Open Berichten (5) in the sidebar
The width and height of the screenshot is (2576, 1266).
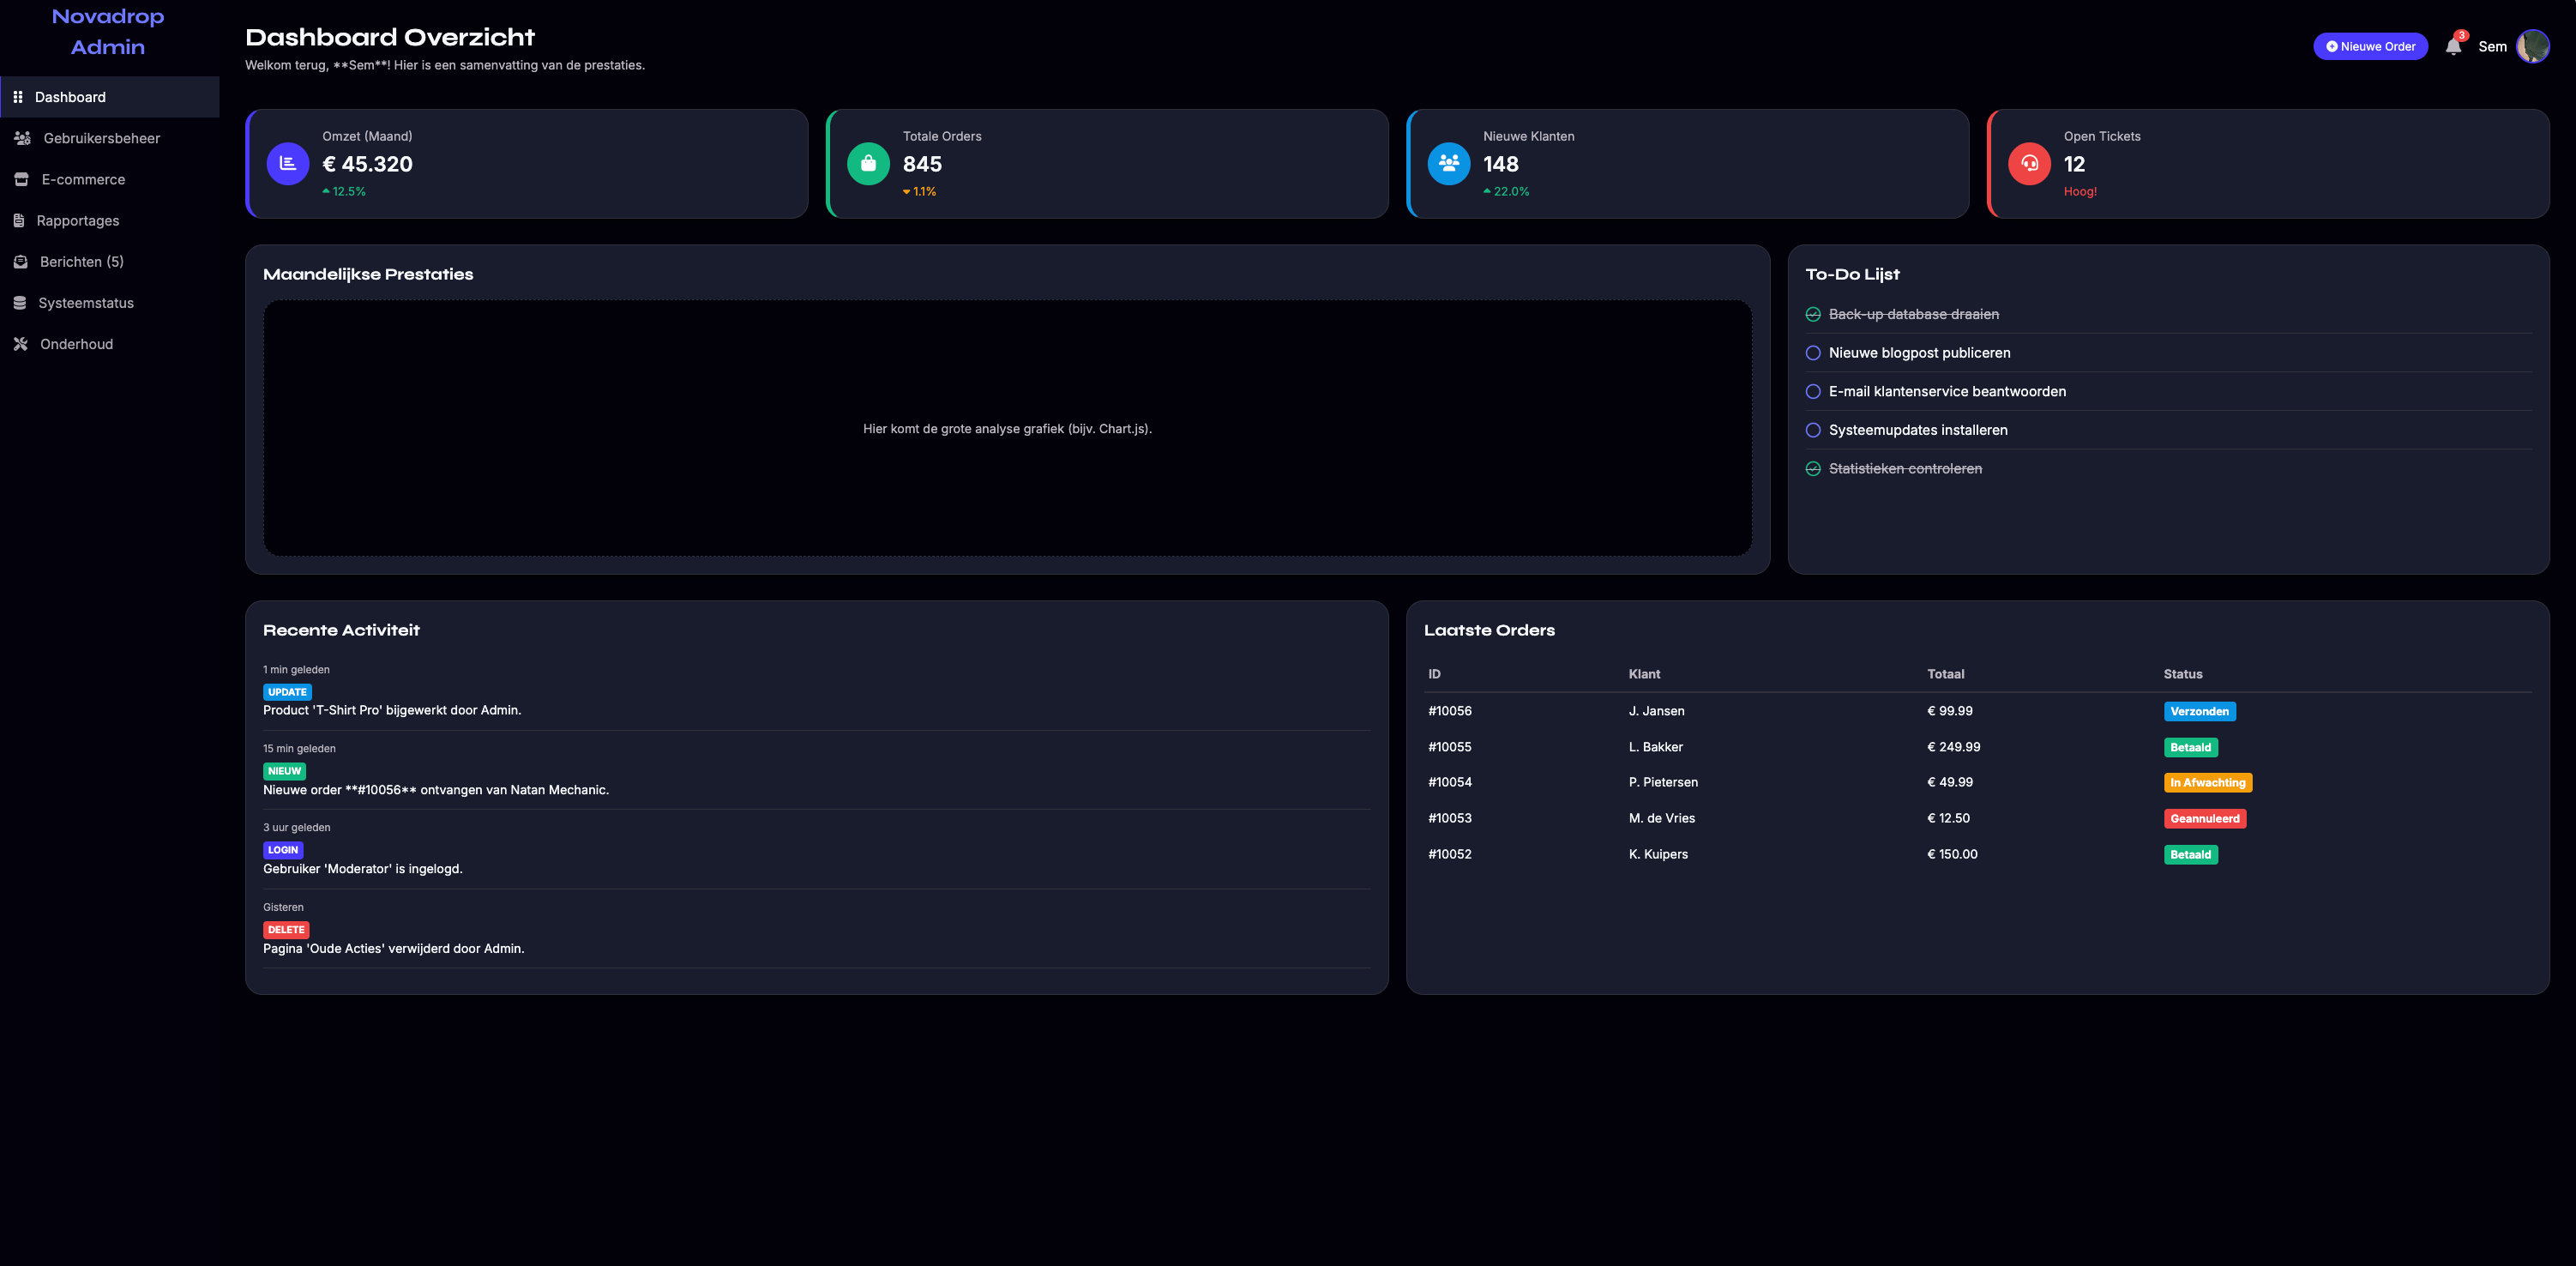coord(81,262)
